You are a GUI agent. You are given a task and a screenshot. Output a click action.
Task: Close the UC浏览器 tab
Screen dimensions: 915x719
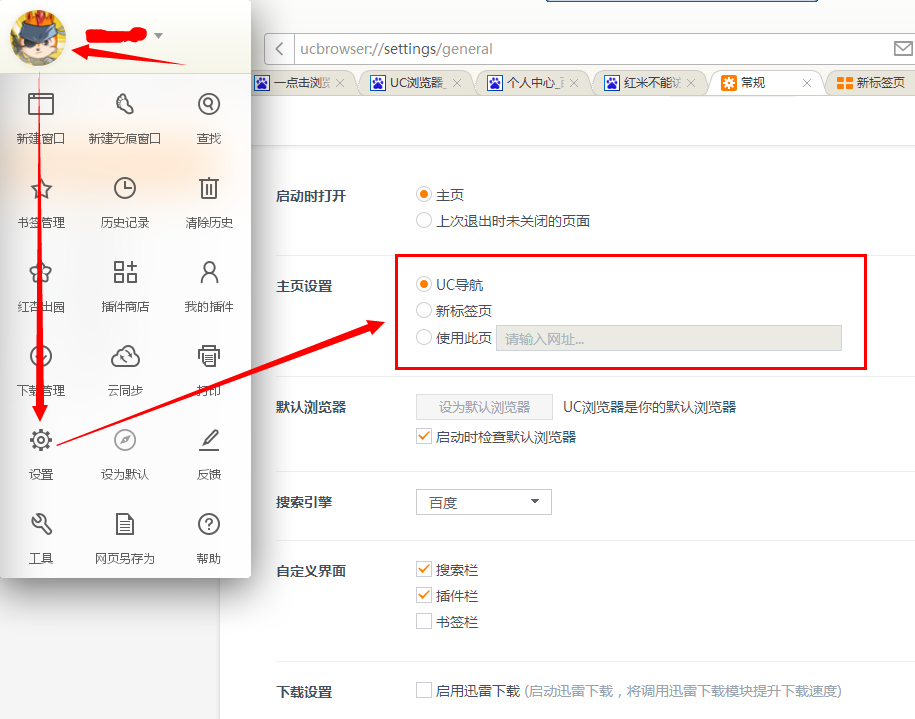457,83
